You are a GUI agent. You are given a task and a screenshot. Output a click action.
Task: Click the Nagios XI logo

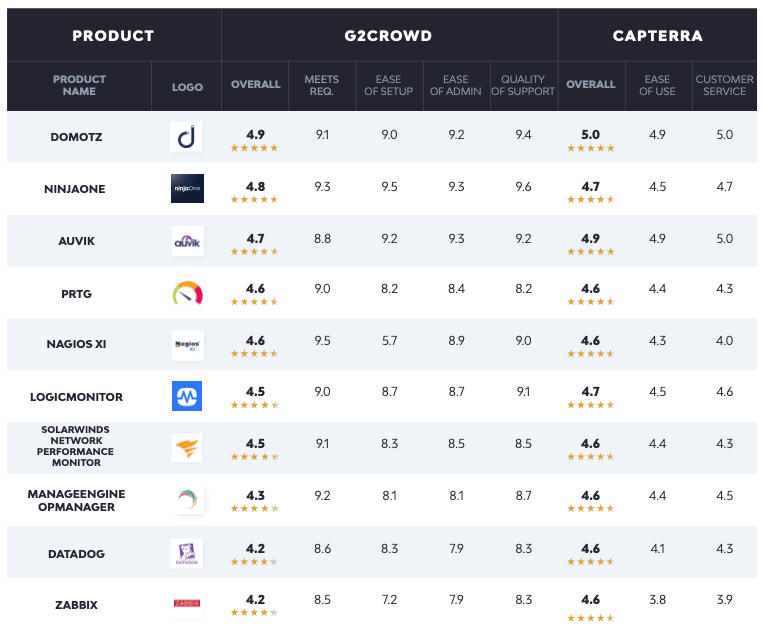[x=187, y=345]
